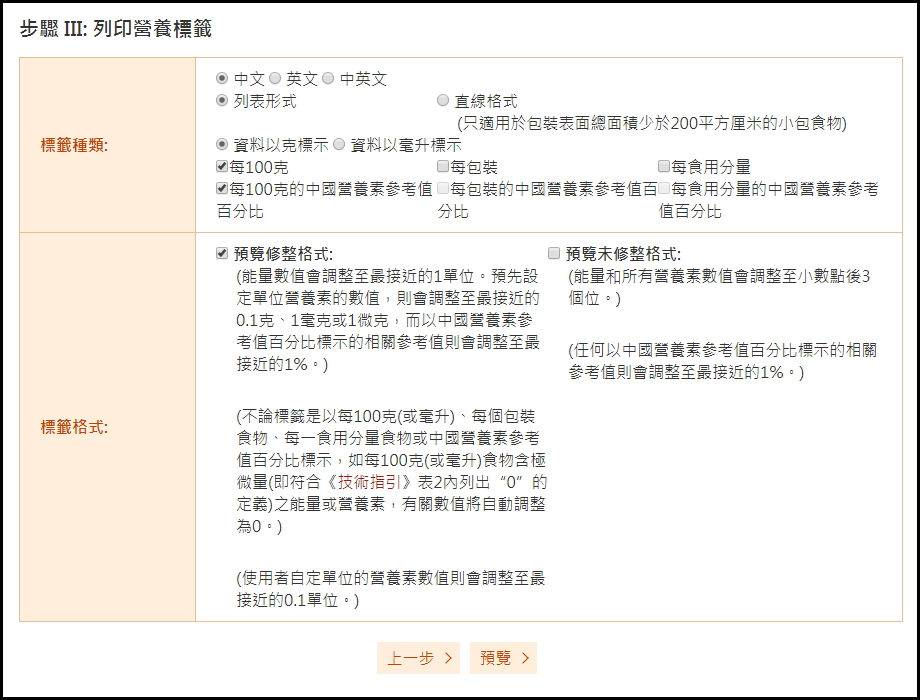This screenshot has width=920, height=700.
Task: Choose the 中英文 bilingual option
Action: pyautogui.click(x=328, y=79)
